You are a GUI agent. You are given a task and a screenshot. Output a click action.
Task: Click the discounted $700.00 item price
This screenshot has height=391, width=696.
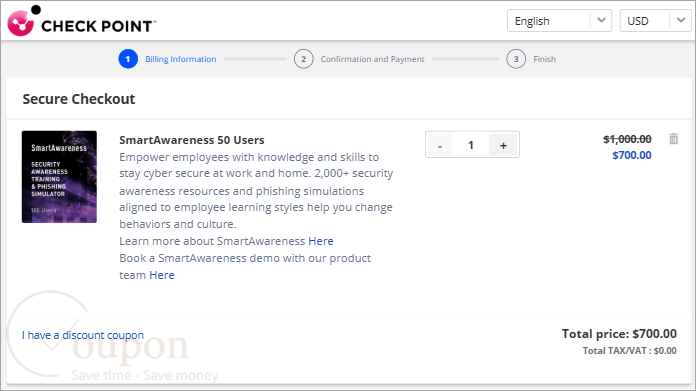632,155
